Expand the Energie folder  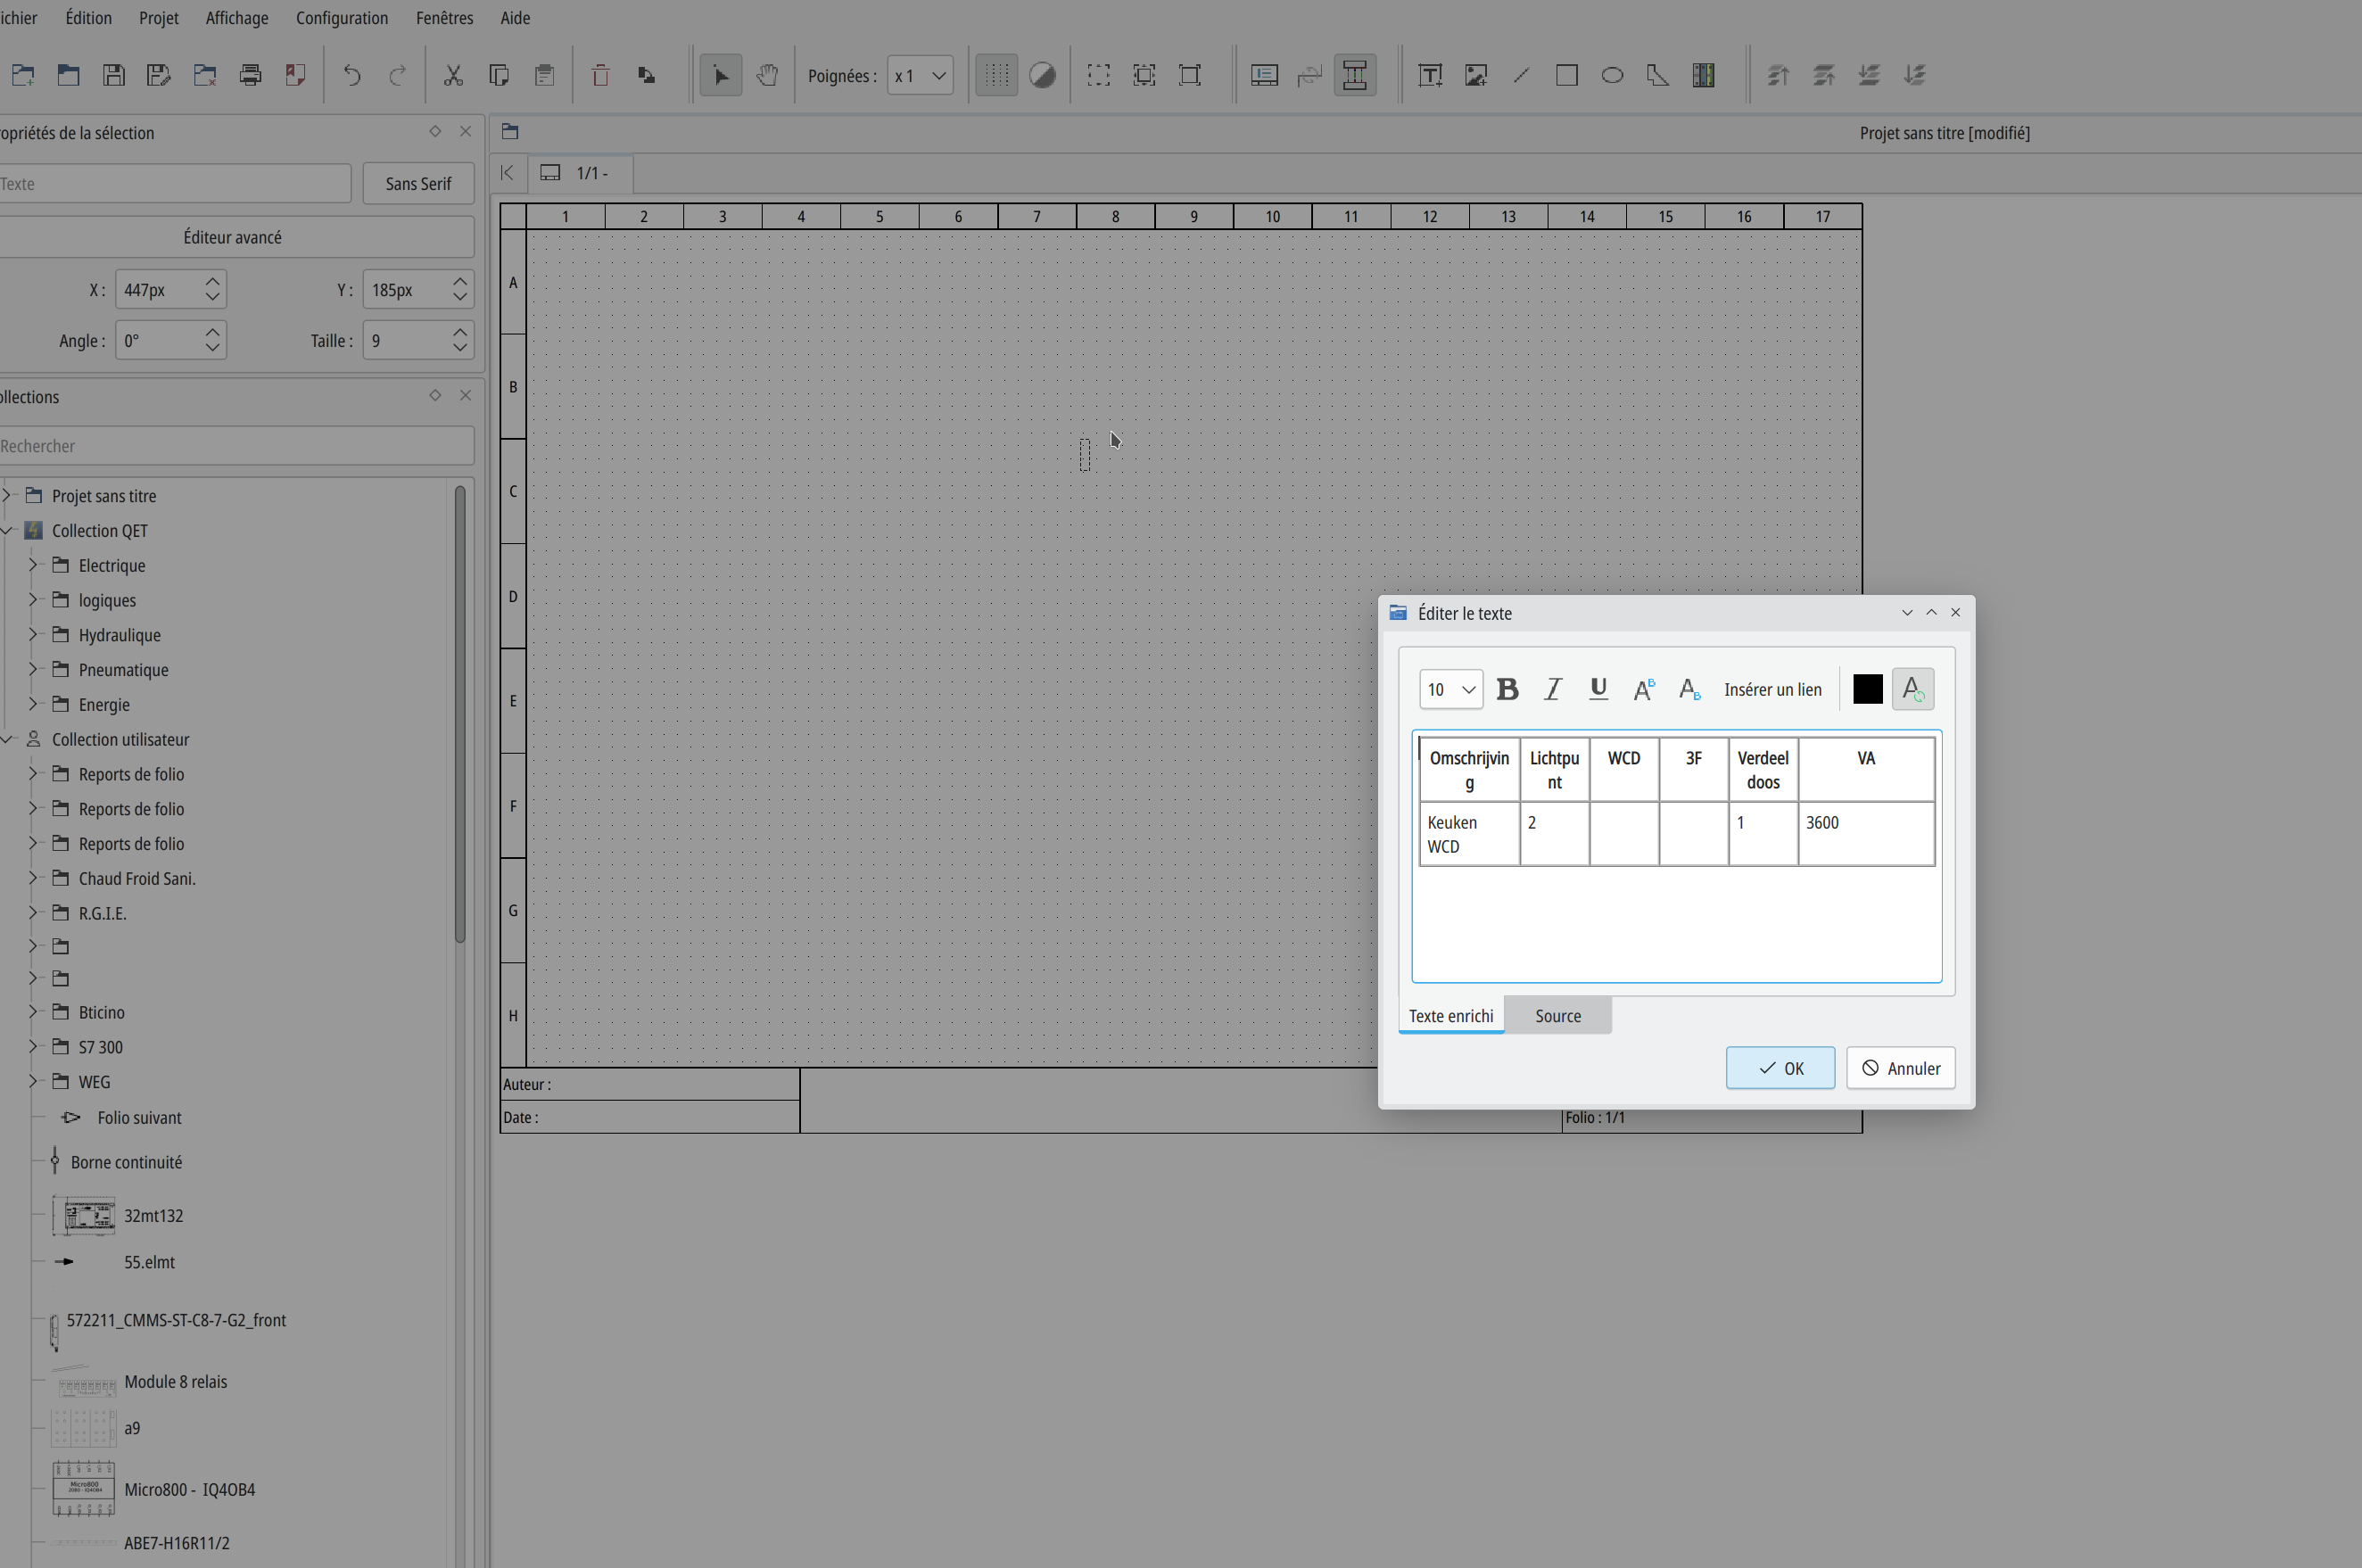[x=33, y=704]
